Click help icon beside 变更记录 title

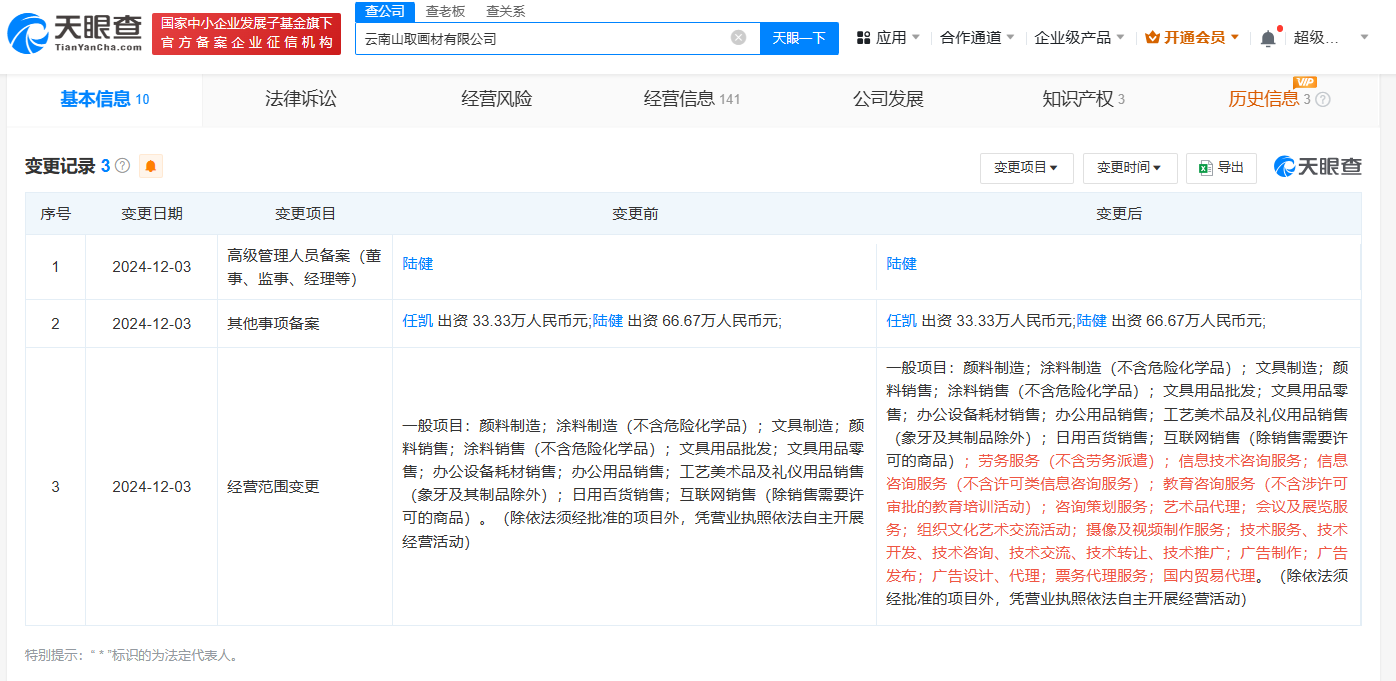point(122,166)
